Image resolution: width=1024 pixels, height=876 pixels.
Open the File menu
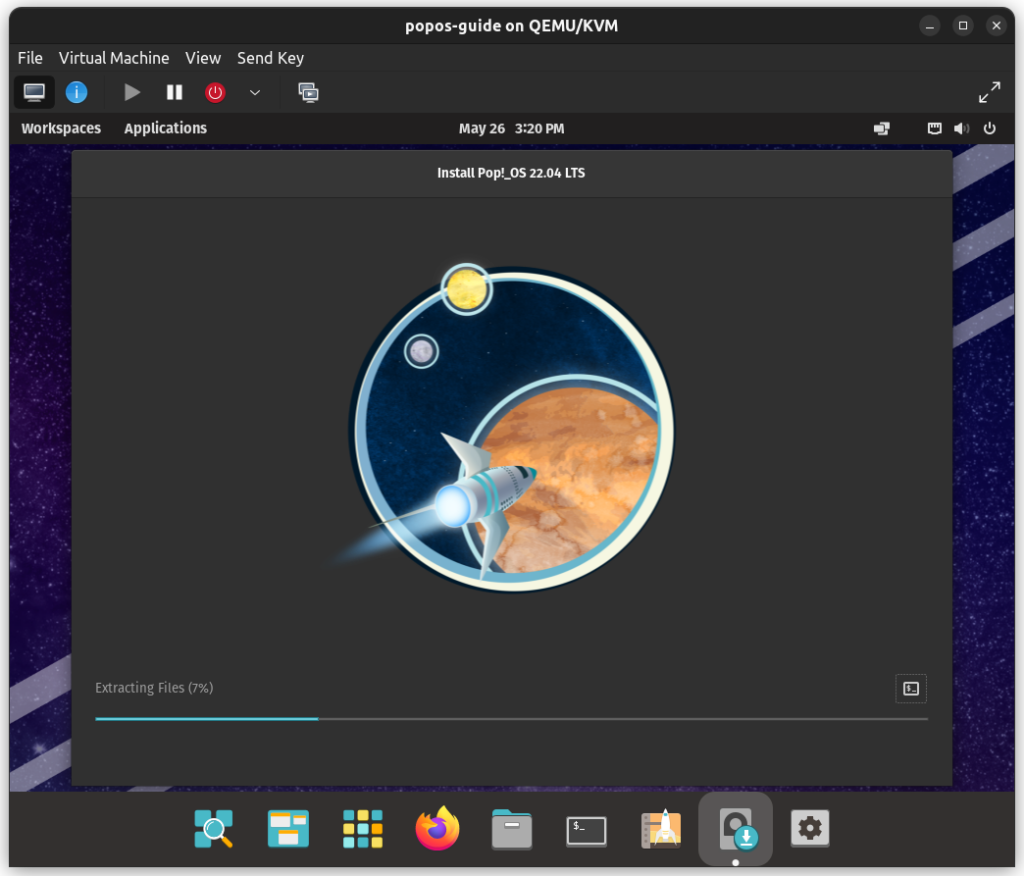[30, 58]
